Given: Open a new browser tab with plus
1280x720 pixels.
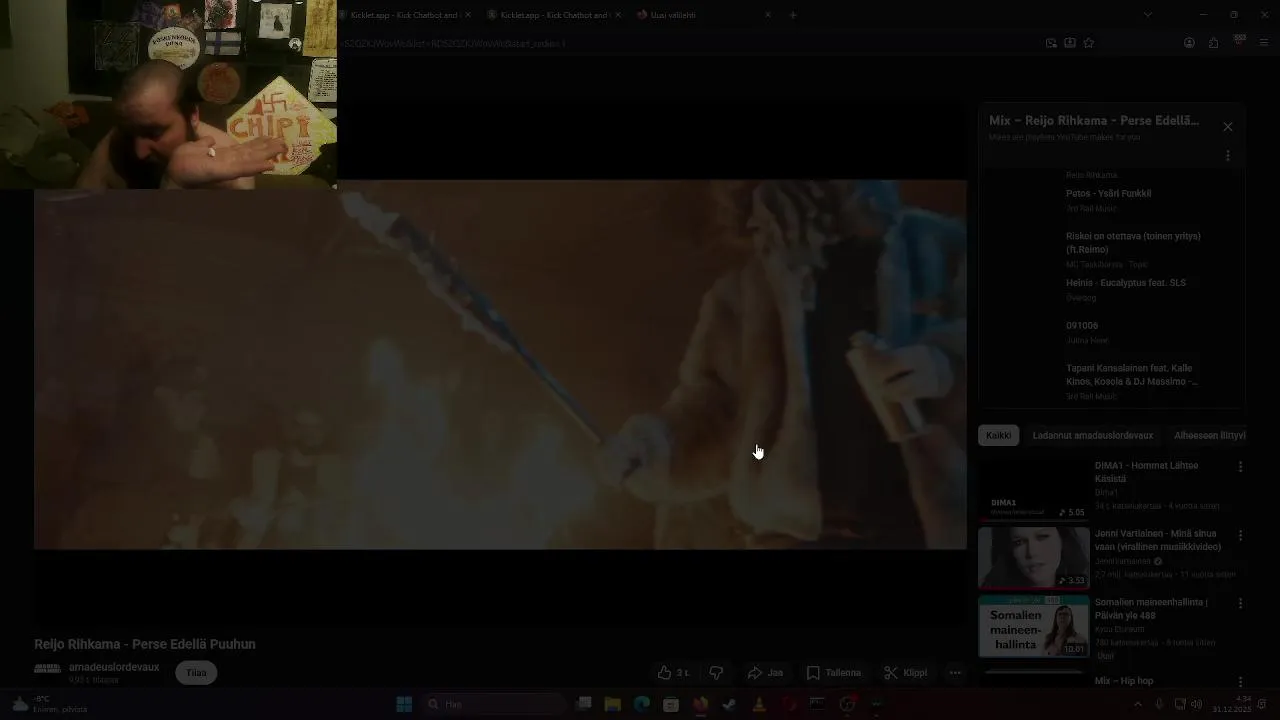Looking at the screenshot, I should coord(793,15).
